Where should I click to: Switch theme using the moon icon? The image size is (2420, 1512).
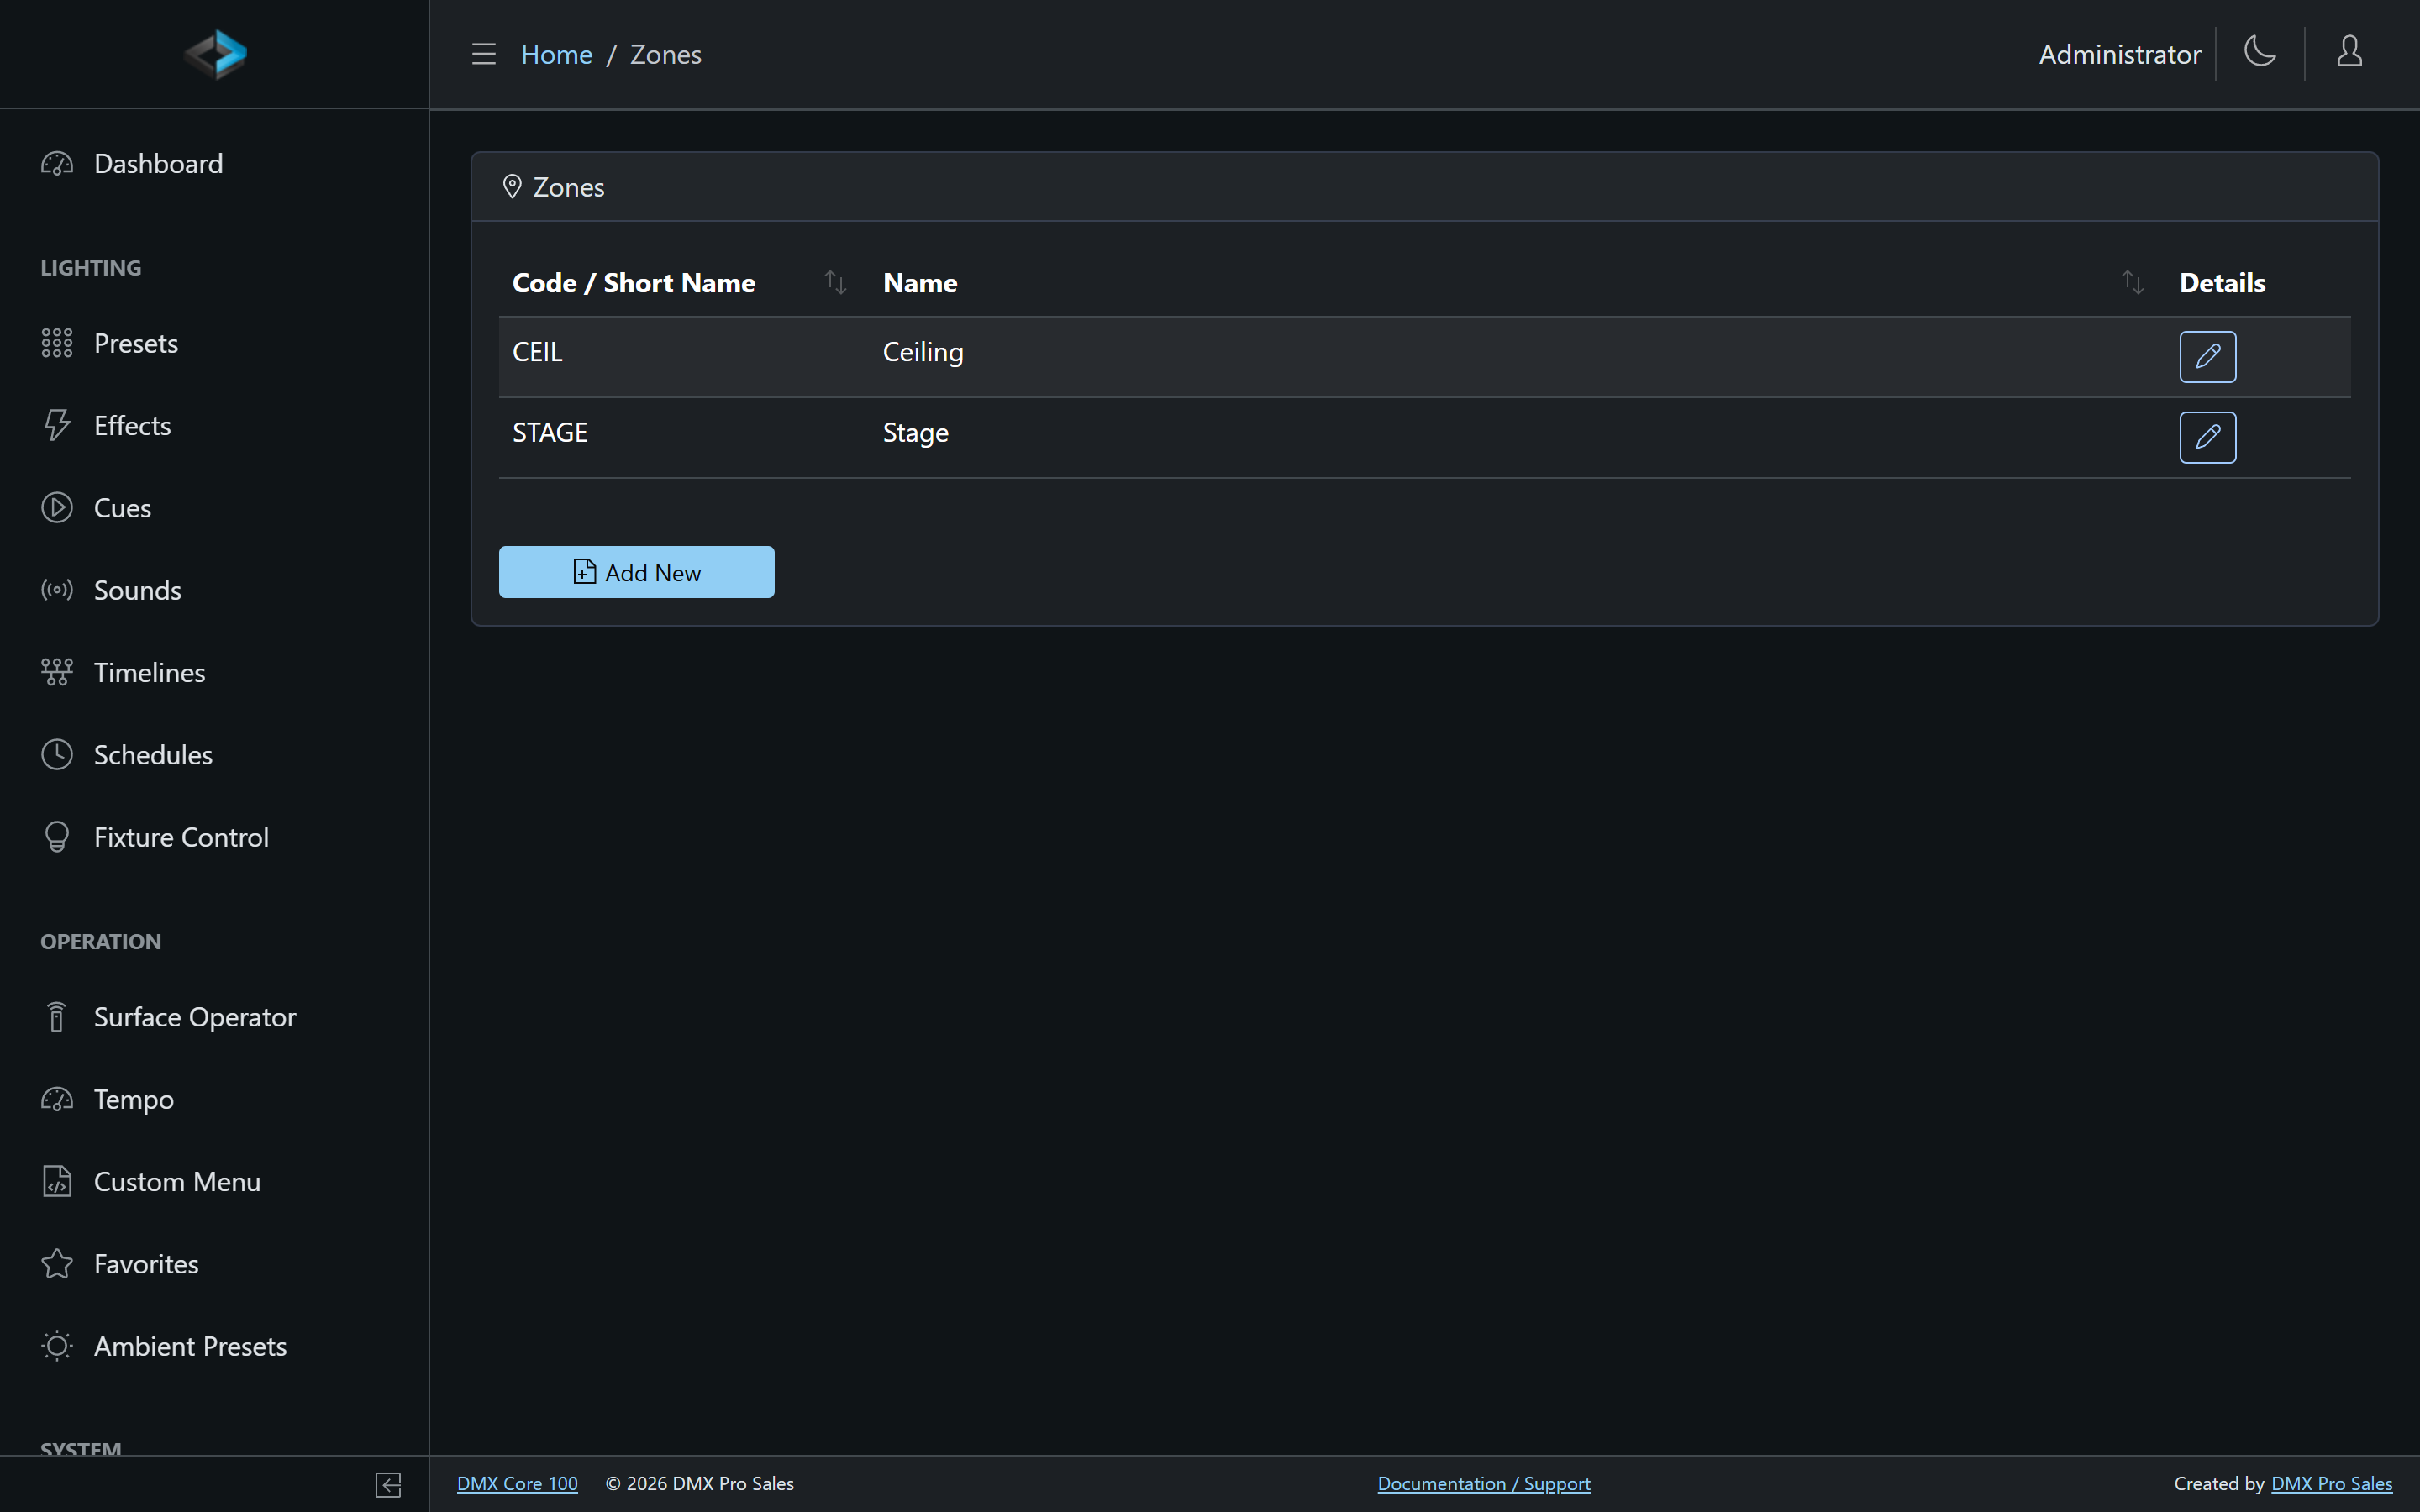[2260, 51]
